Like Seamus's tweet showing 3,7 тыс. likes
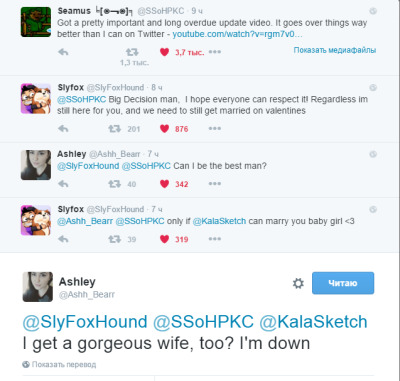 point(164,52)
